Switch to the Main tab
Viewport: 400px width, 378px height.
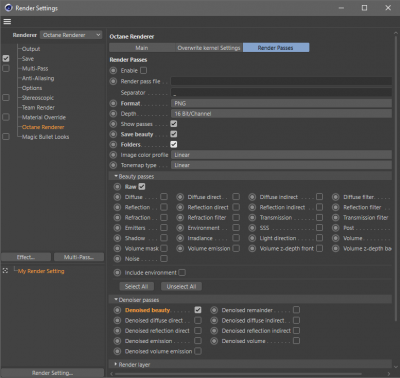142,48
